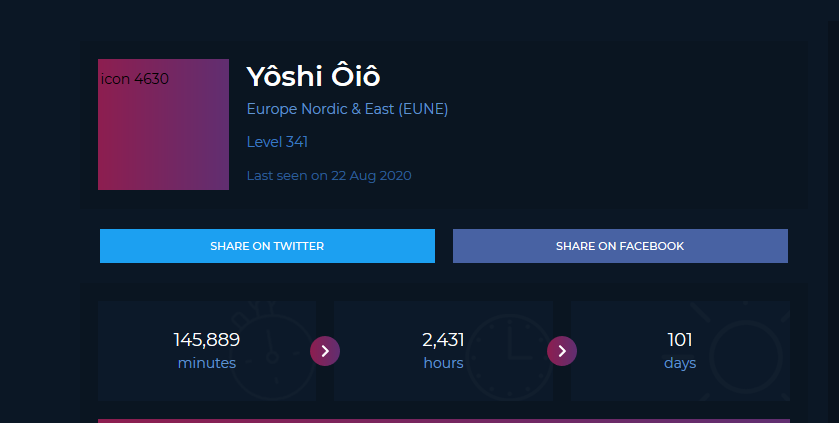
Task: Click the 101 days value
Action: (680, 340)
